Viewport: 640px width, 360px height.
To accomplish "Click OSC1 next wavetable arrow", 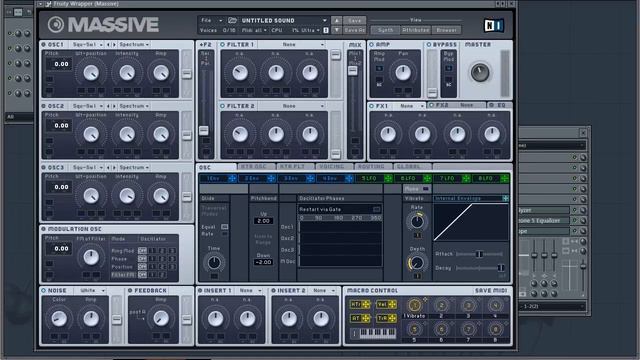I will coord(114,44).
